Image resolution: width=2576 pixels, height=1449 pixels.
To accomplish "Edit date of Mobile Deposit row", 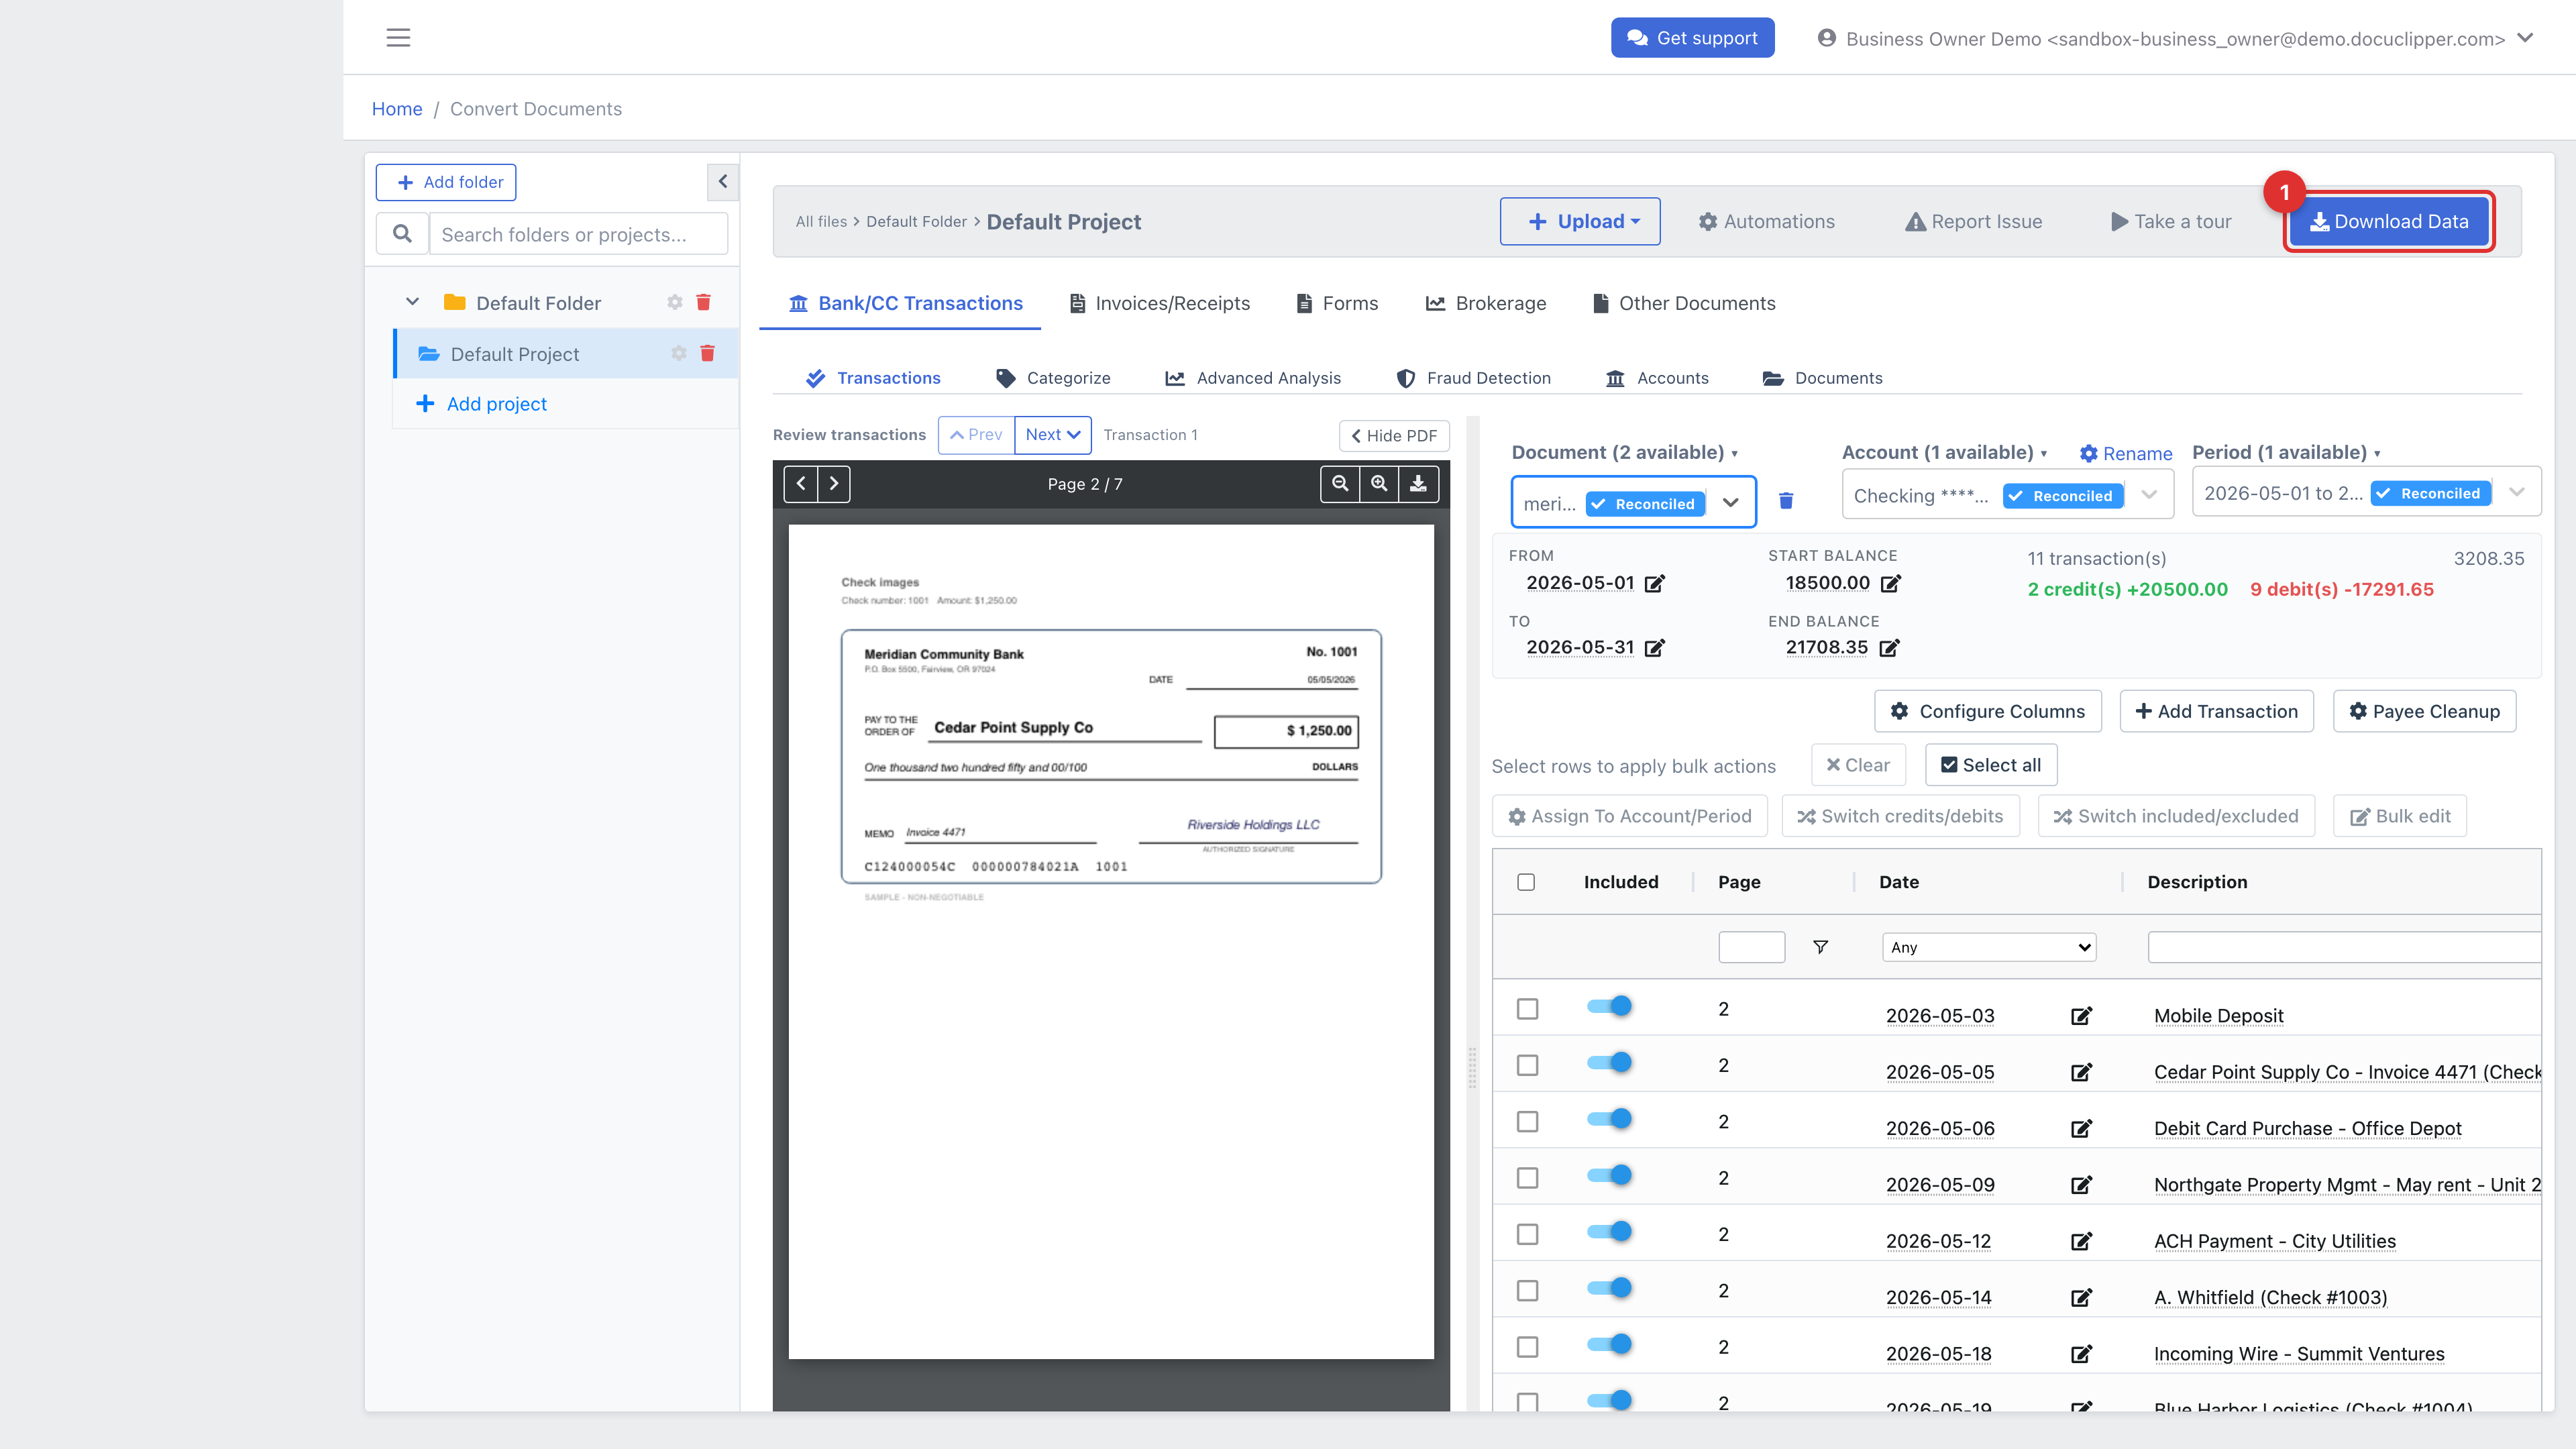I will coord(2081,1016).
